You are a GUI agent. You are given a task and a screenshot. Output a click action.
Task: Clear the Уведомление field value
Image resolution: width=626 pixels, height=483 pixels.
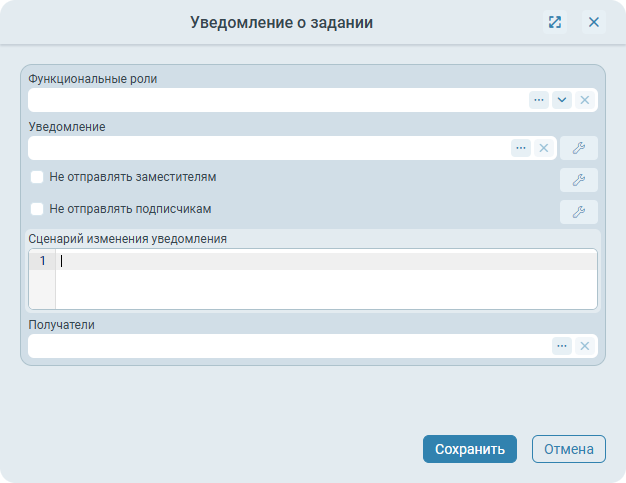click(544, 148)
